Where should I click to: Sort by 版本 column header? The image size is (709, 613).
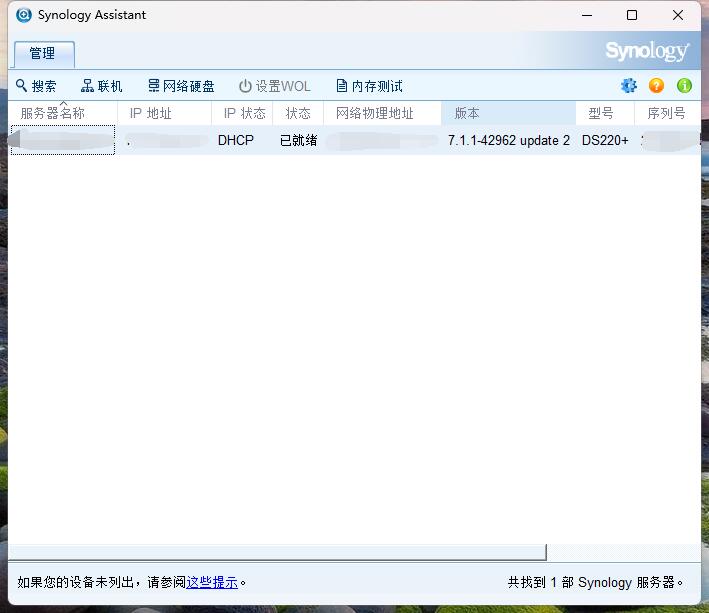point(508,113)
